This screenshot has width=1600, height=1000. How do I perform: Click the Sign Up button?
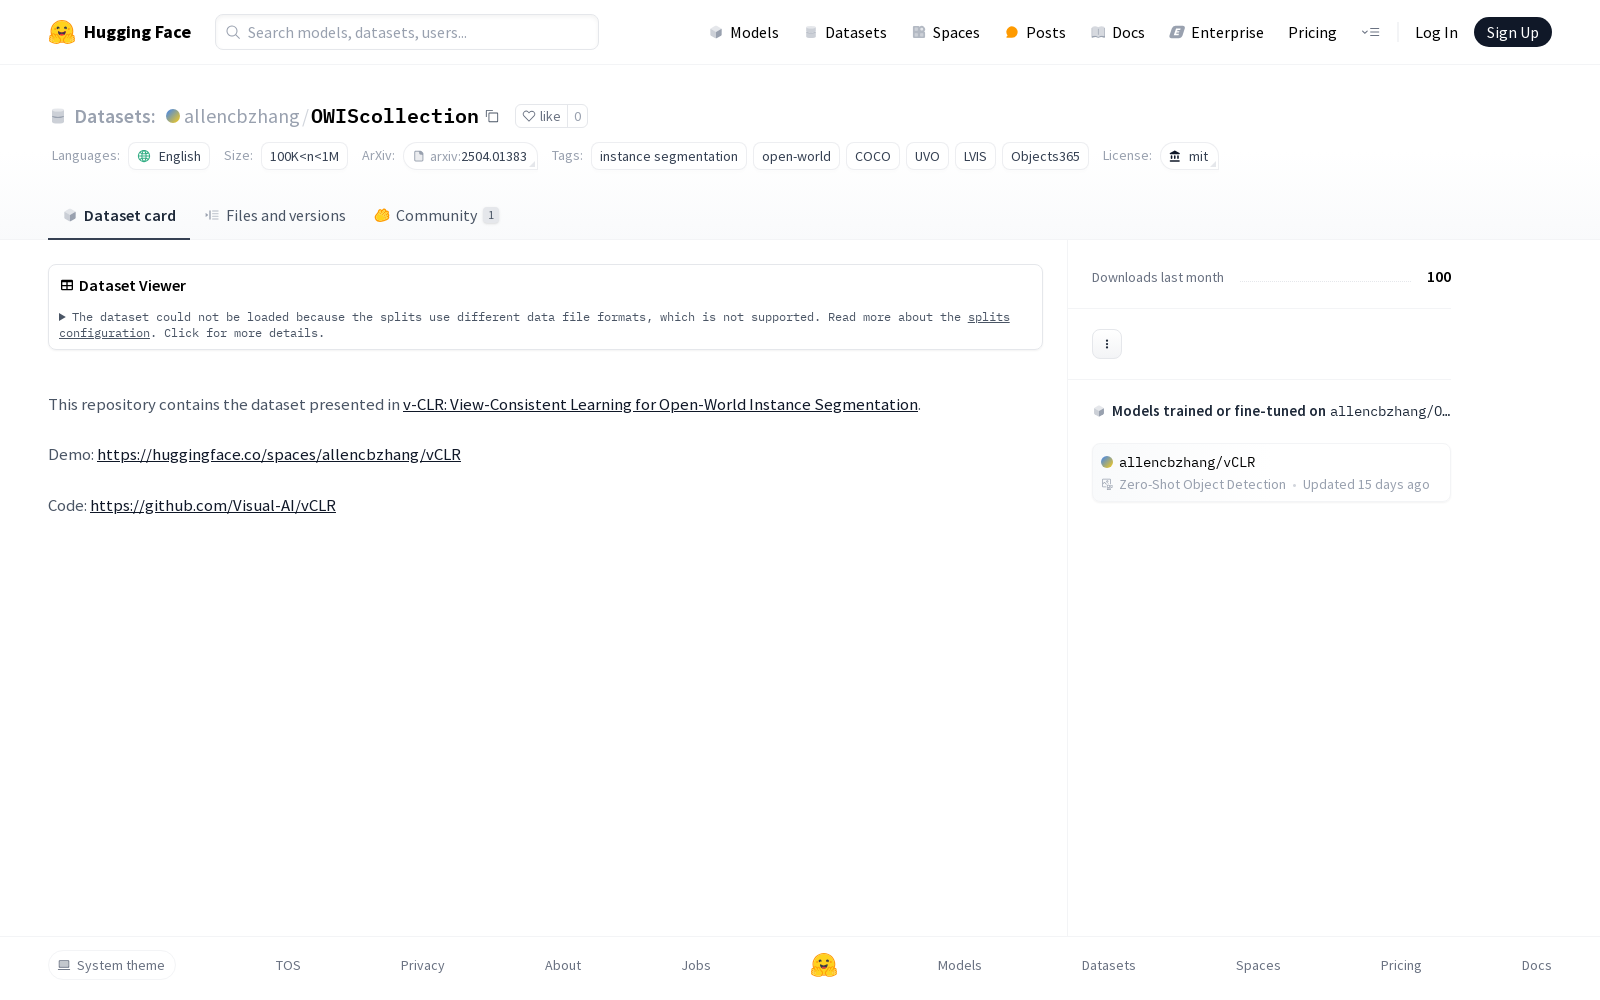coord(1513,32)
